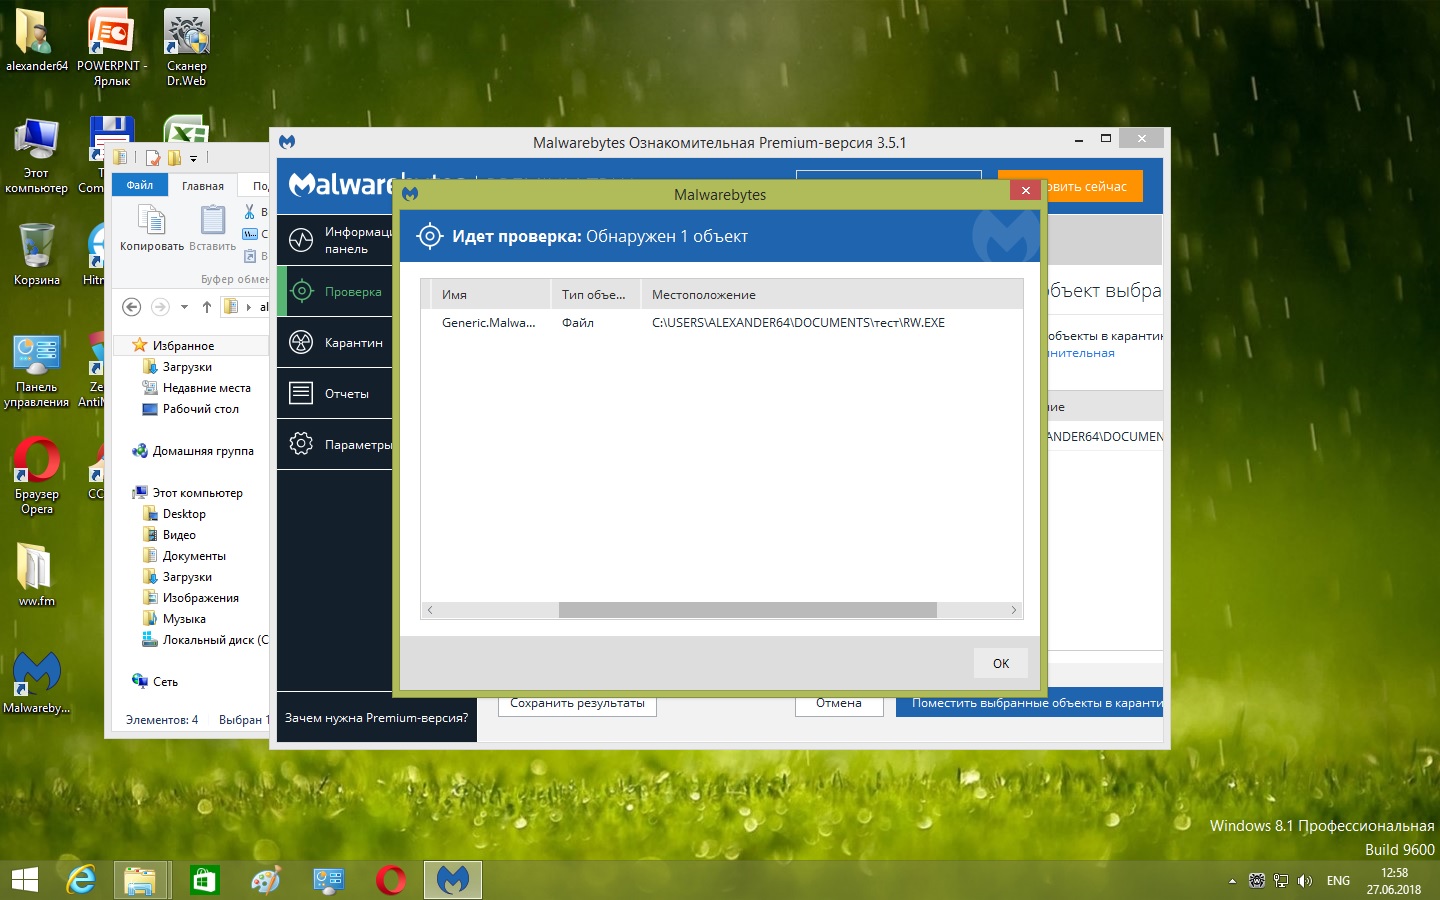Select Загрузки under Избранное in Explorer
Screen dimensions: 1440x900
(x=187, y=367)
